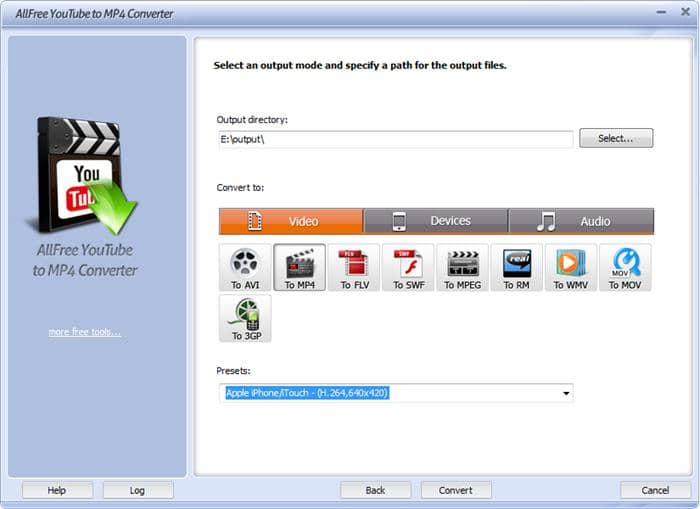Expand the Presets dropdown list
Screen dimensions: 700x509
click(x=567, y=393)
